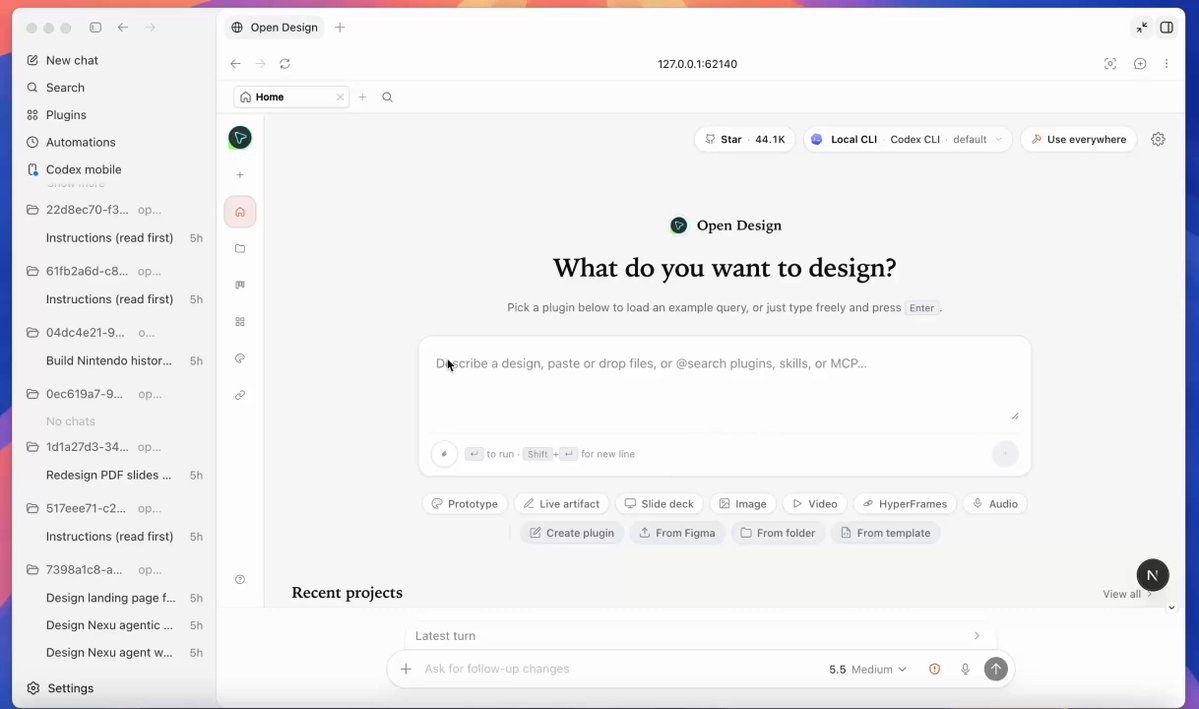Select the HyperFrames chip
Viewport: 1199px width, 709px height.
tap(905, 504)
